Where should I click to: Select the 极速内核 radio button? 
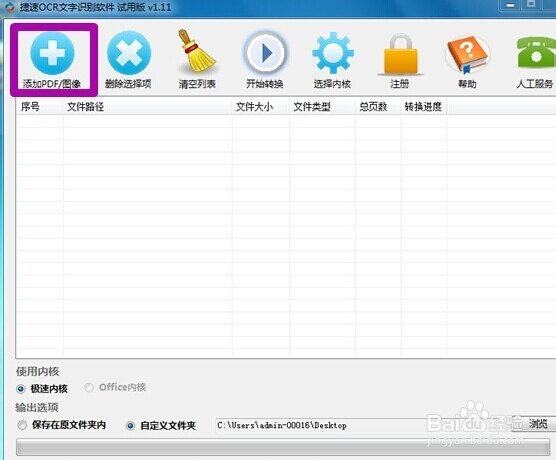(x=21, y=389)
